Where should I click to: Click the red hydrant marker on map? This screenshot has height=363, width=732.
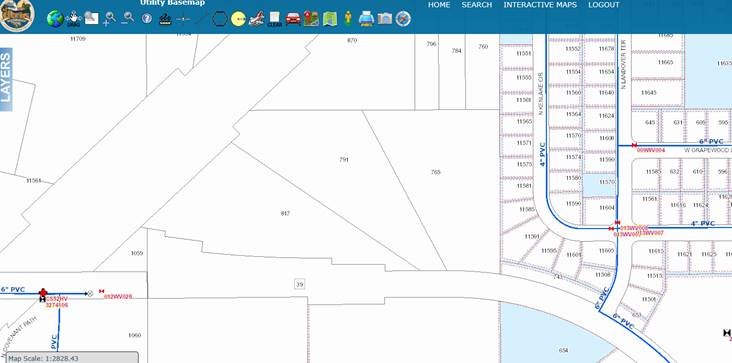click(x=43, y=293)
